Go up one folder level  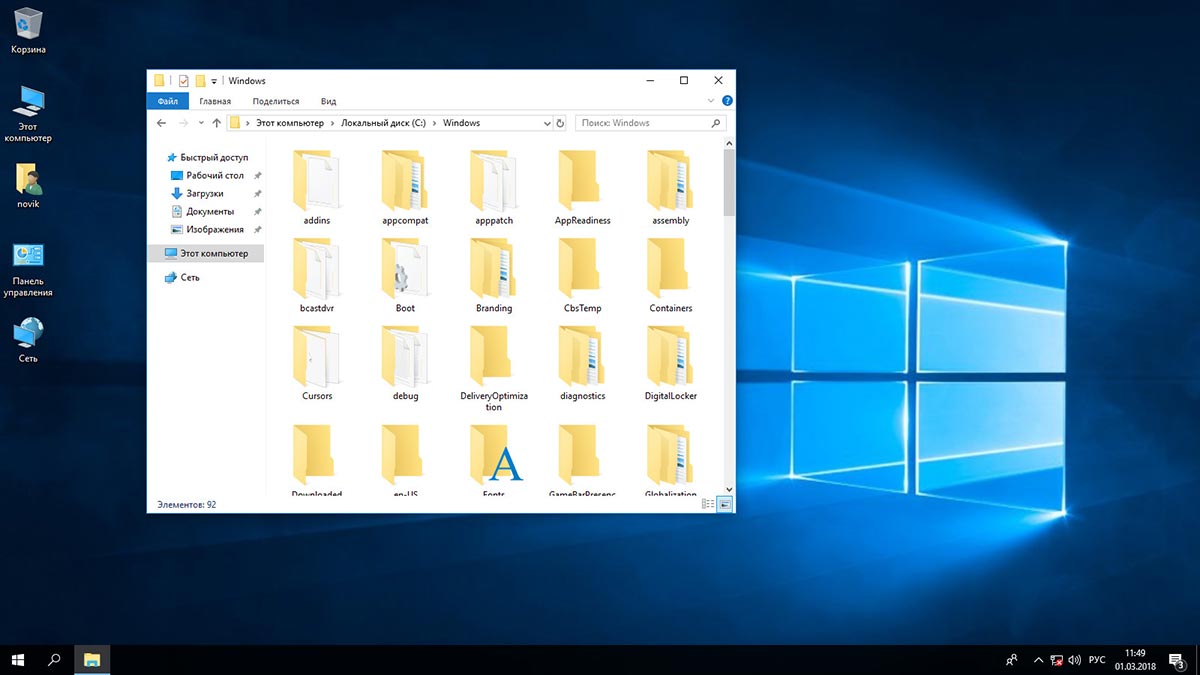click(216, 123)
